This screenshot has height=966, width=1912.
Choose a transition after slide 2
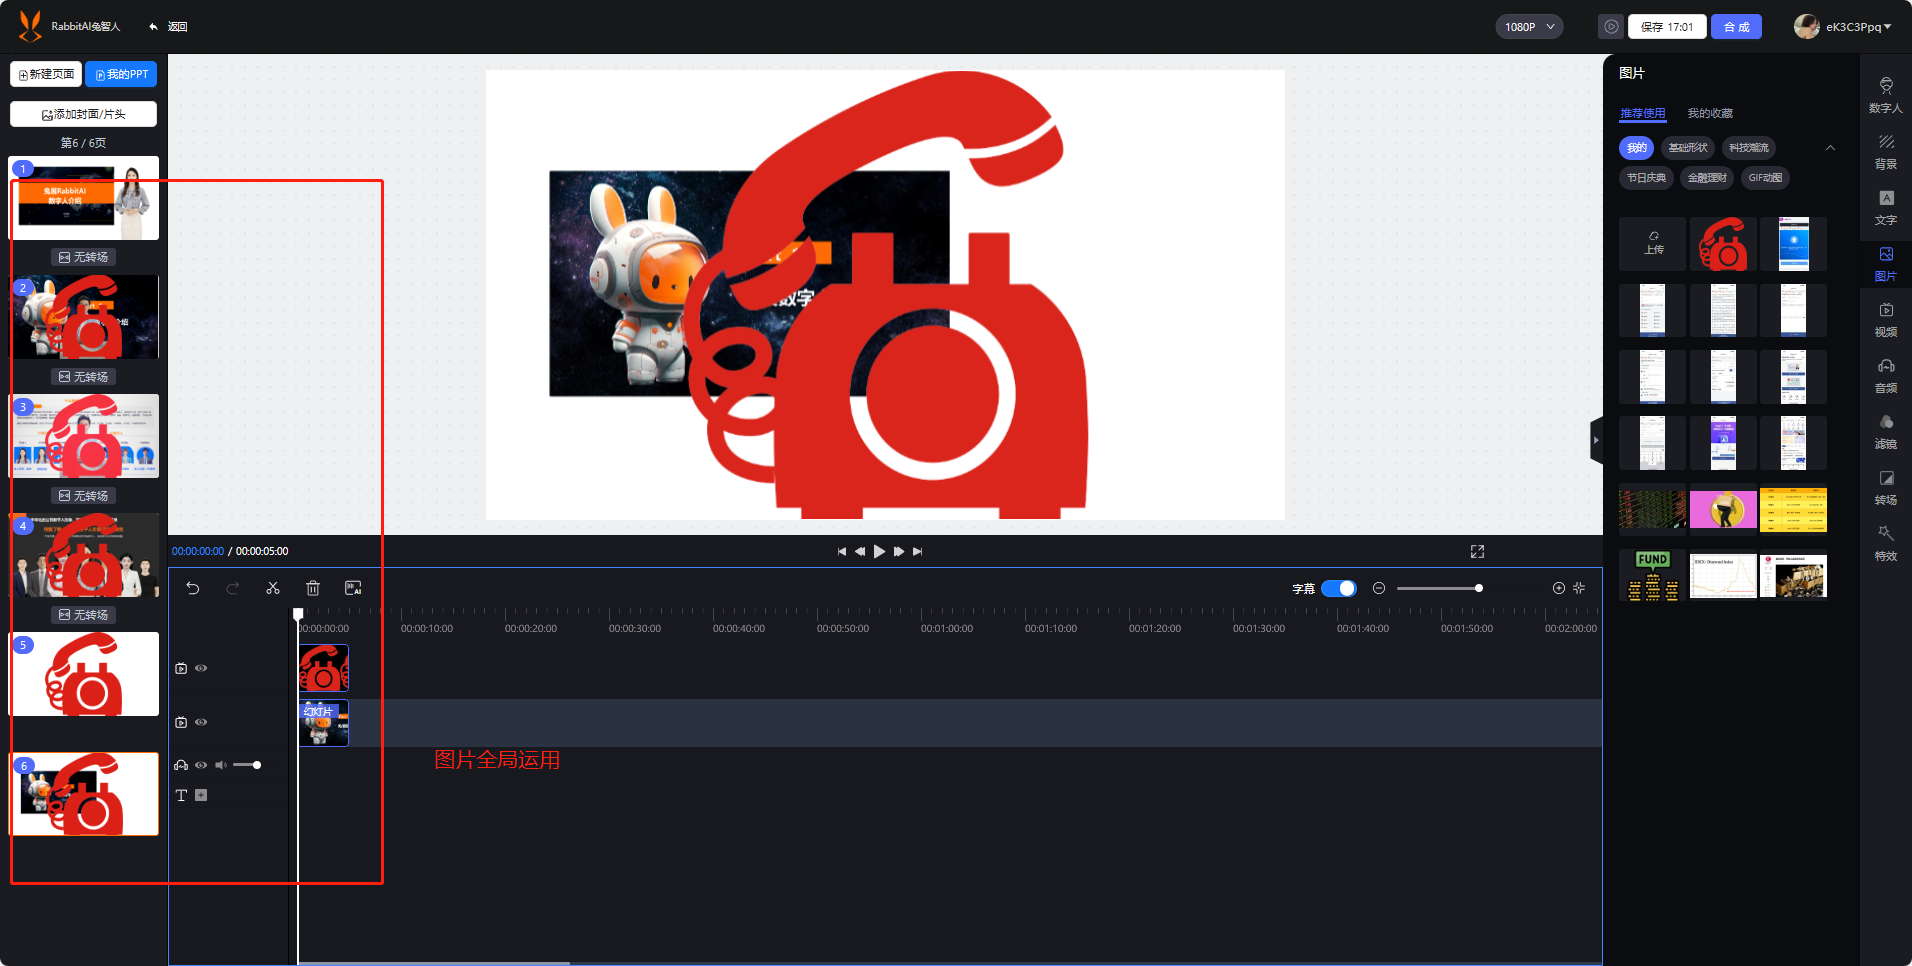click(x=84, y=377)
